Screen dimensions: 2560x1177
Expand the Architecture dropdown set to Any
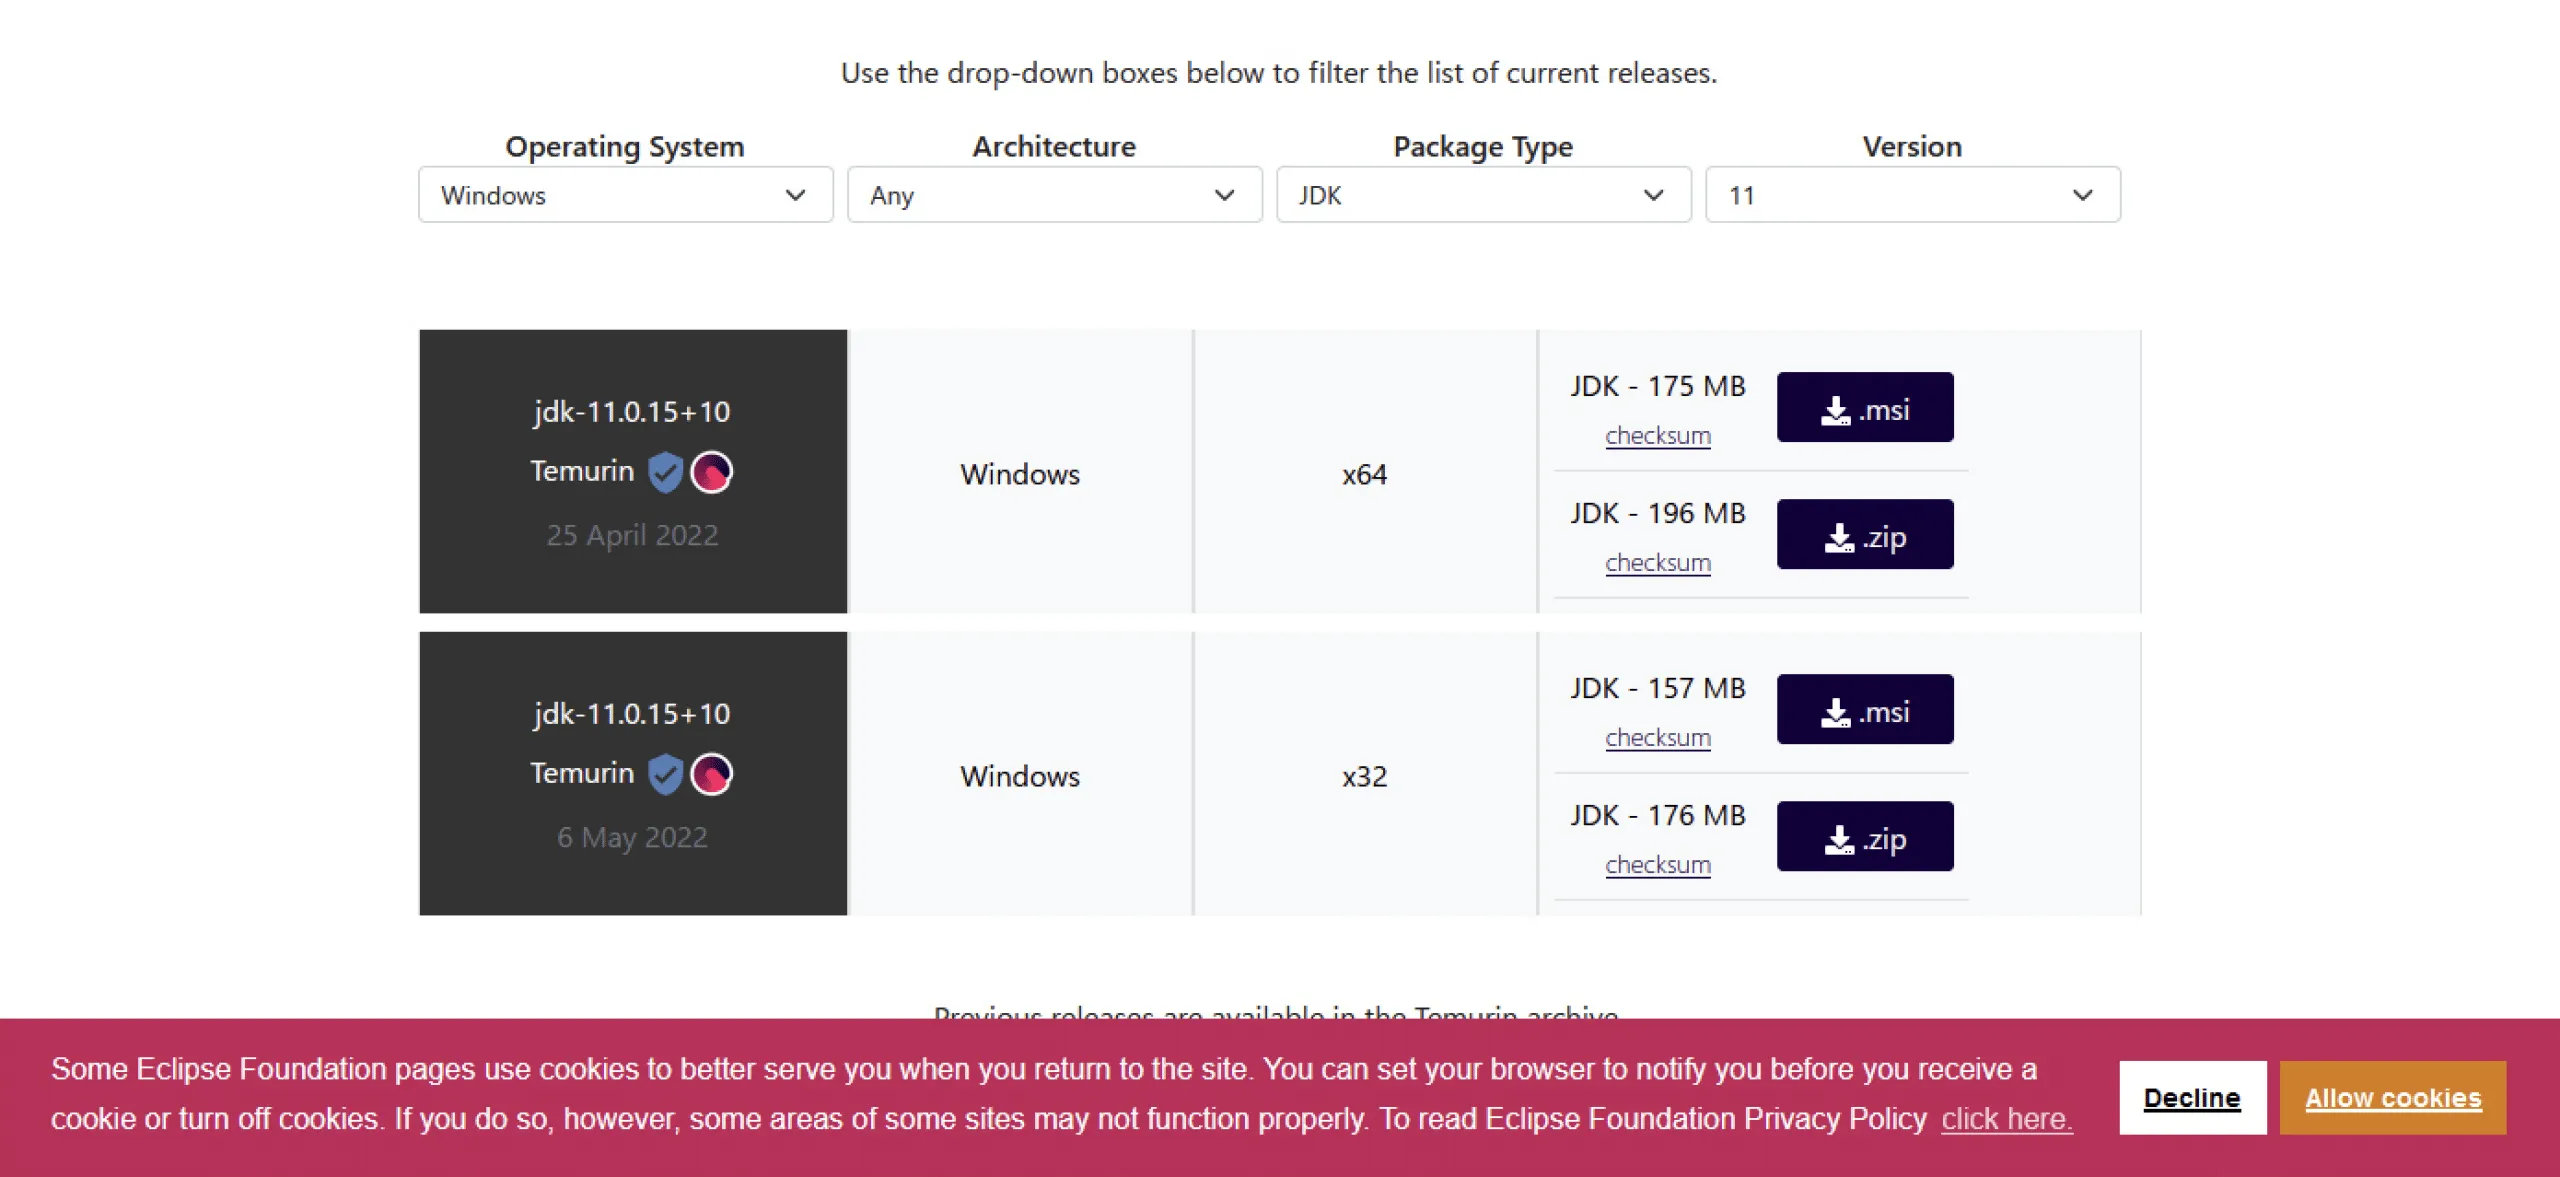pyautogui.click(x=1054, y=195)
